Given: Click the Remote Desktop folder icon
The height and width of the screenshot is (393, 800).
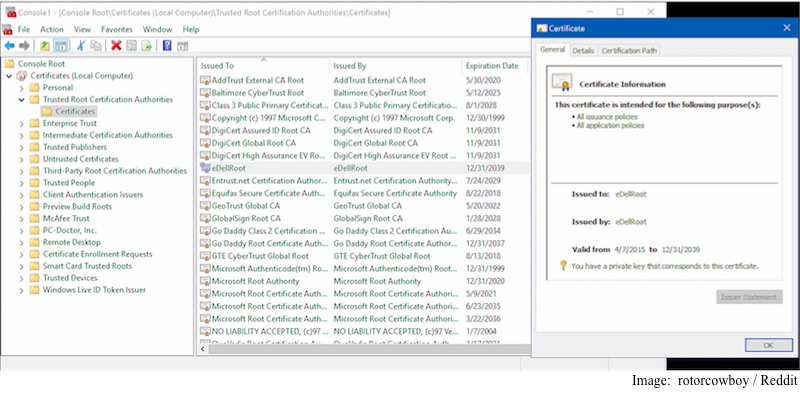Looking at the screenshot, I should point(34,242).
